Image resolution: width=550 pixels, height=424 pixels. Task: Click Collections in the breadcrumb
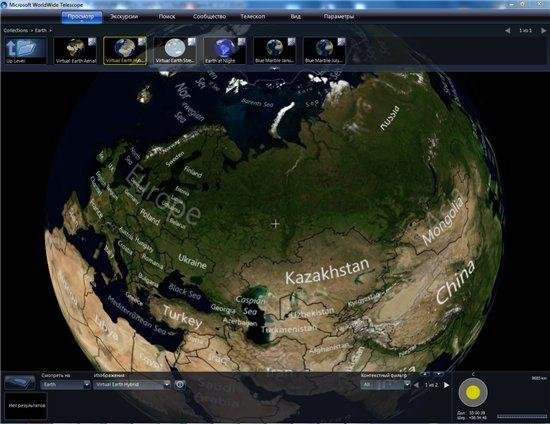[15, 31]
